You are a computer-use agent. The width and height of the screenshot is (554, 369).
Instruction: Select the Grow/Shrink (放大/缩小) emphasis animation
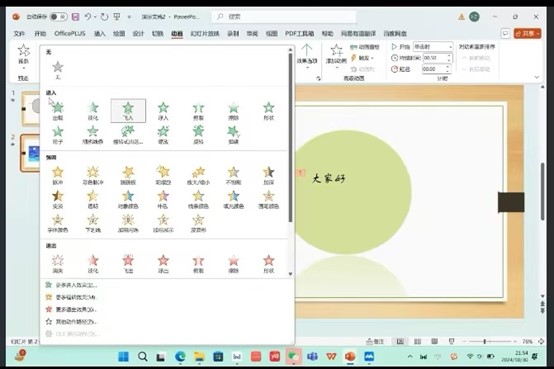tap(198, 176)
